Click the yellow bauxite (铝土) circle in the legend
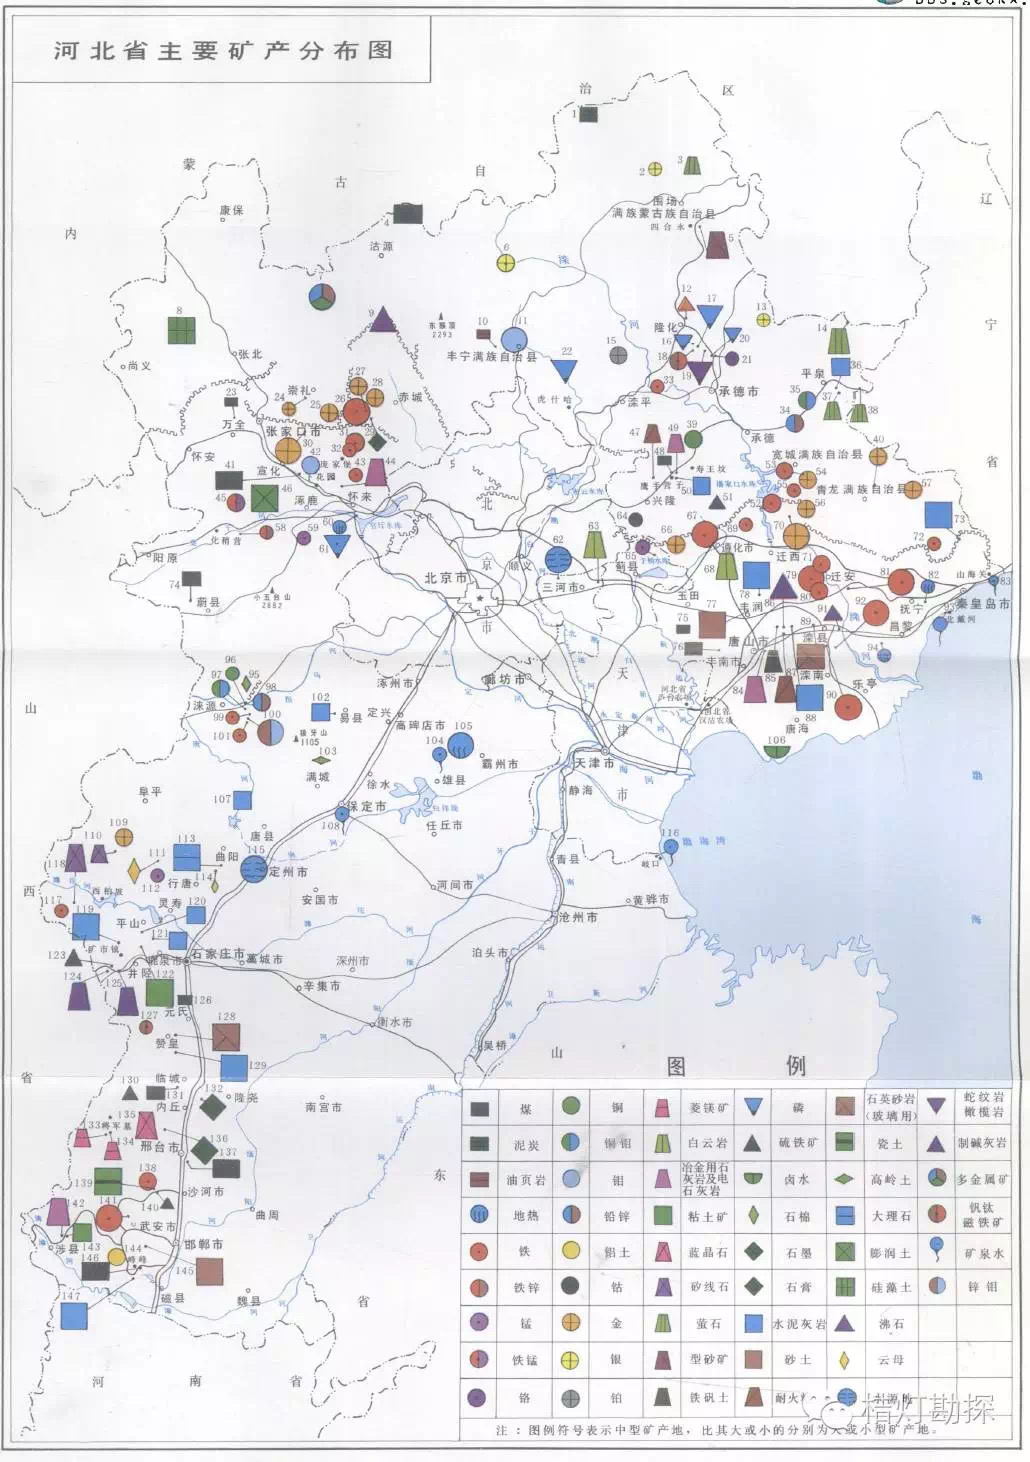The image size is (1030, 1462). (571, 1250)
